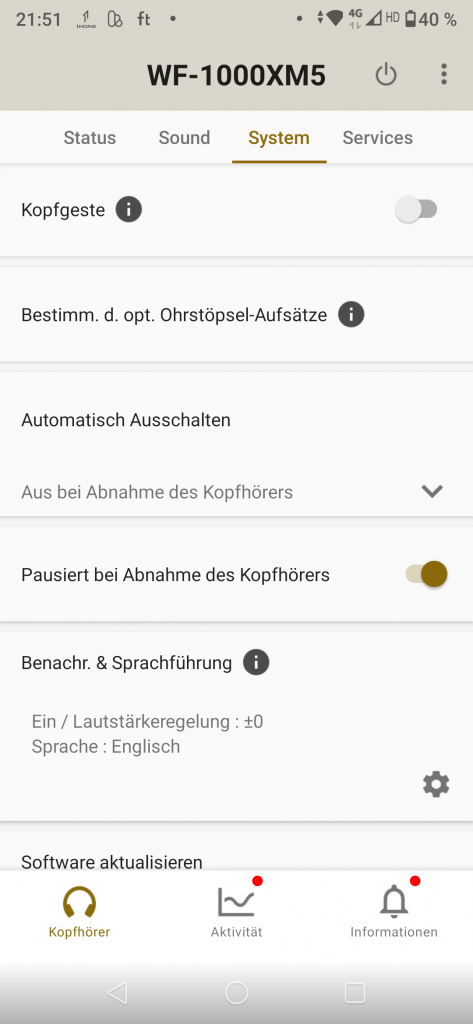
Task: Tap the Android back navigation button
Action: pyautogui.click(x=118, y=993)
